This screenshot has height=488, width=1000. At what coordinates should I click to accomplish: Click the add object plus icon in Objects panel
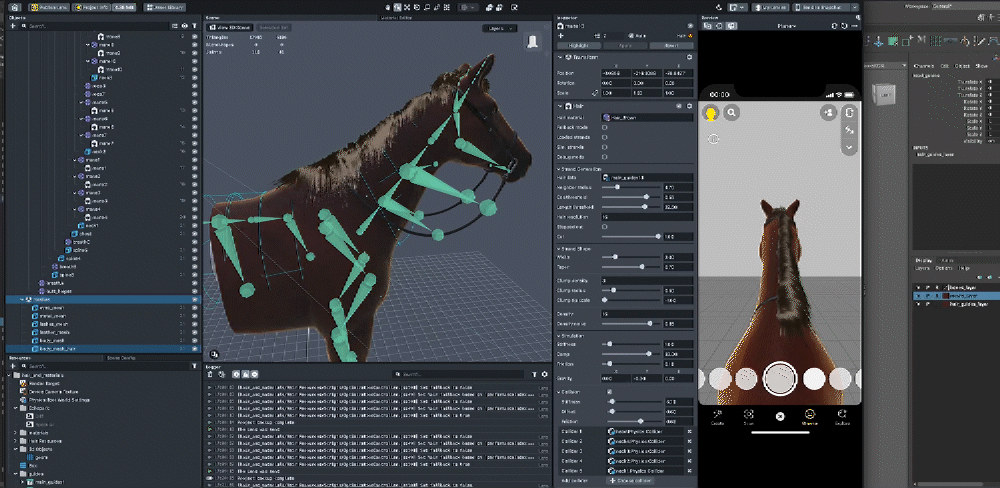(13, 26)
